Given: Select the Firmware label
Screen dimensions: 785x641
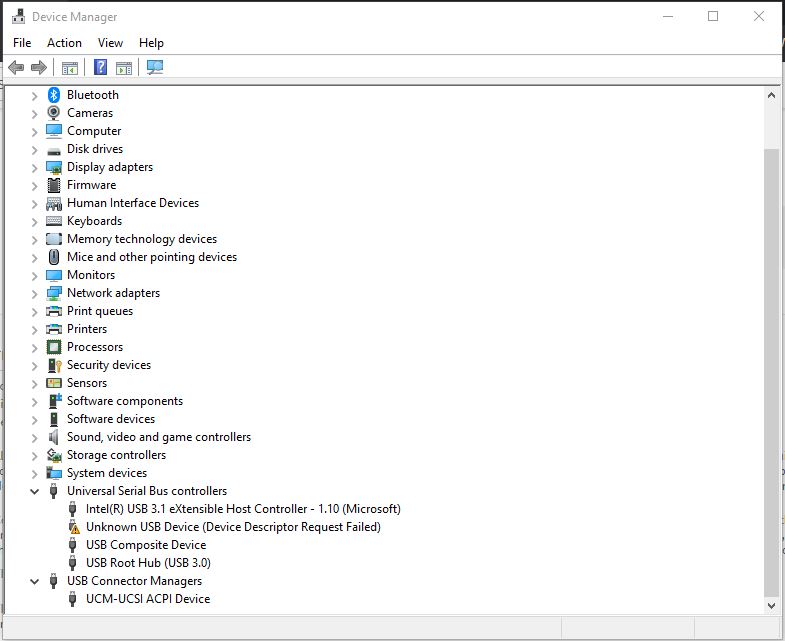Looking at the screenshot, I should point(91,185).
